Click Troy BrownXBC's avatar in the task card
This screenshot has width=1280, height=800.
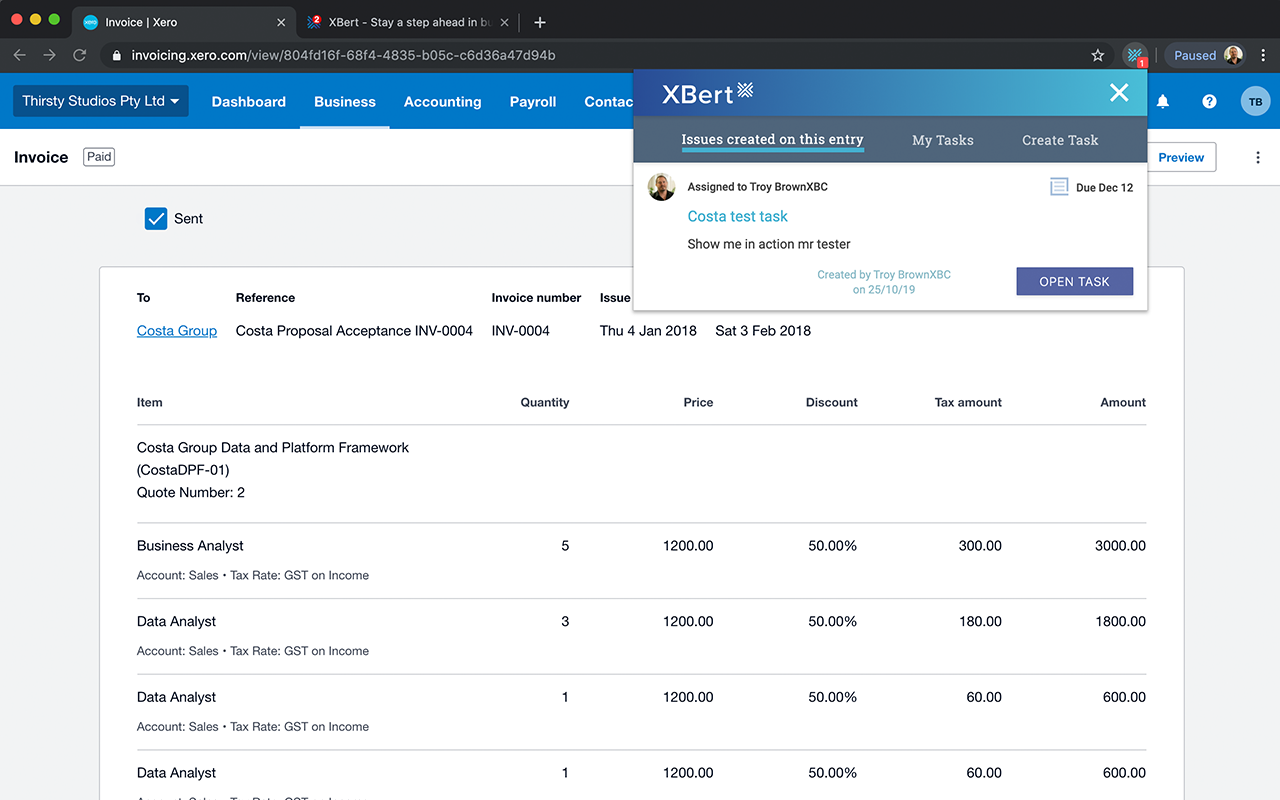point(662,187)
